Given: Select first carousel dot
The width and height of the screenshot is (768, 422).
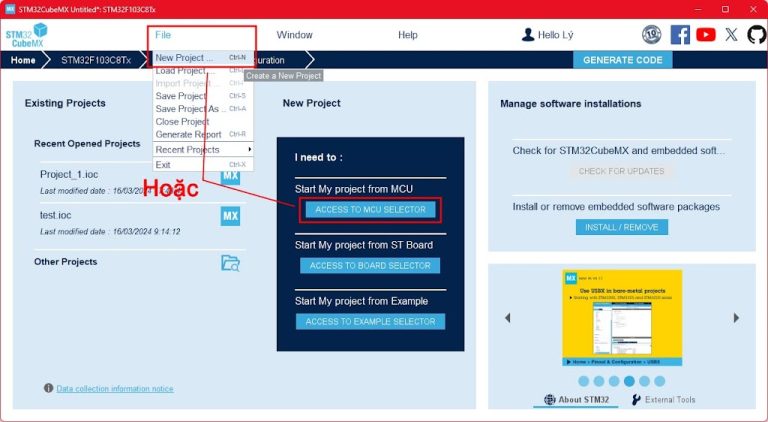Looking at the screenshot, I should (583, 381).
